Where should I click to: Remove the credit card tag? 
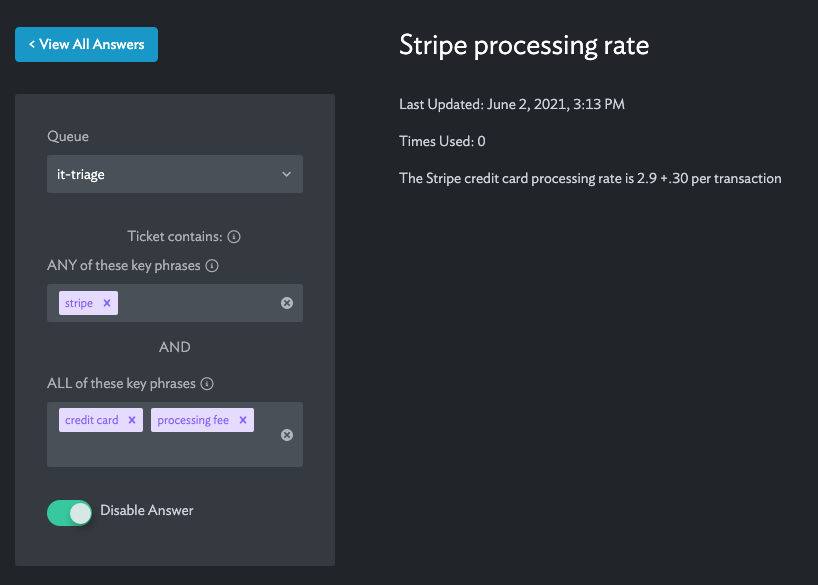(132, 420)
